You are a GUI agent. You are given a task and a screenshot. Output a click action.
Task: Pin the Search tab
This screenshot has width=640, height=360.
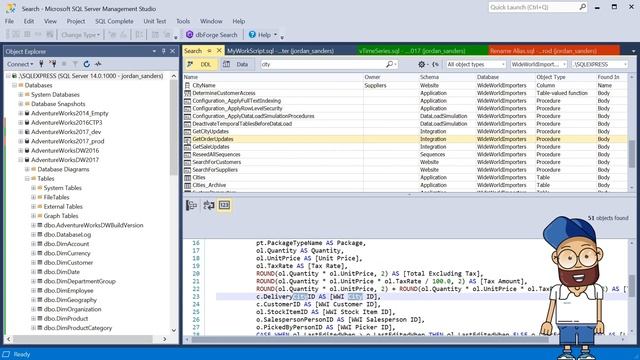coord(209,51)
